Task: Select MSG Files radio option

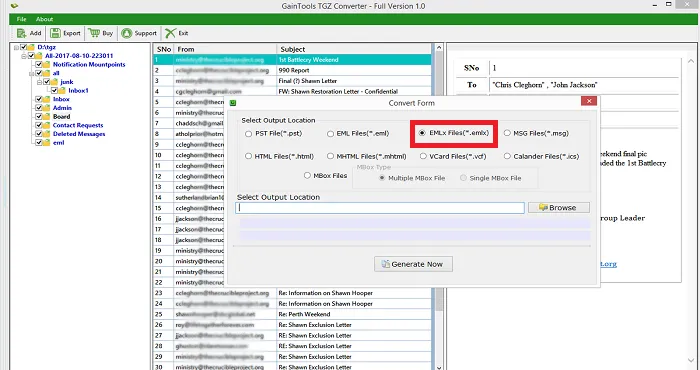Action: [507, 133]
